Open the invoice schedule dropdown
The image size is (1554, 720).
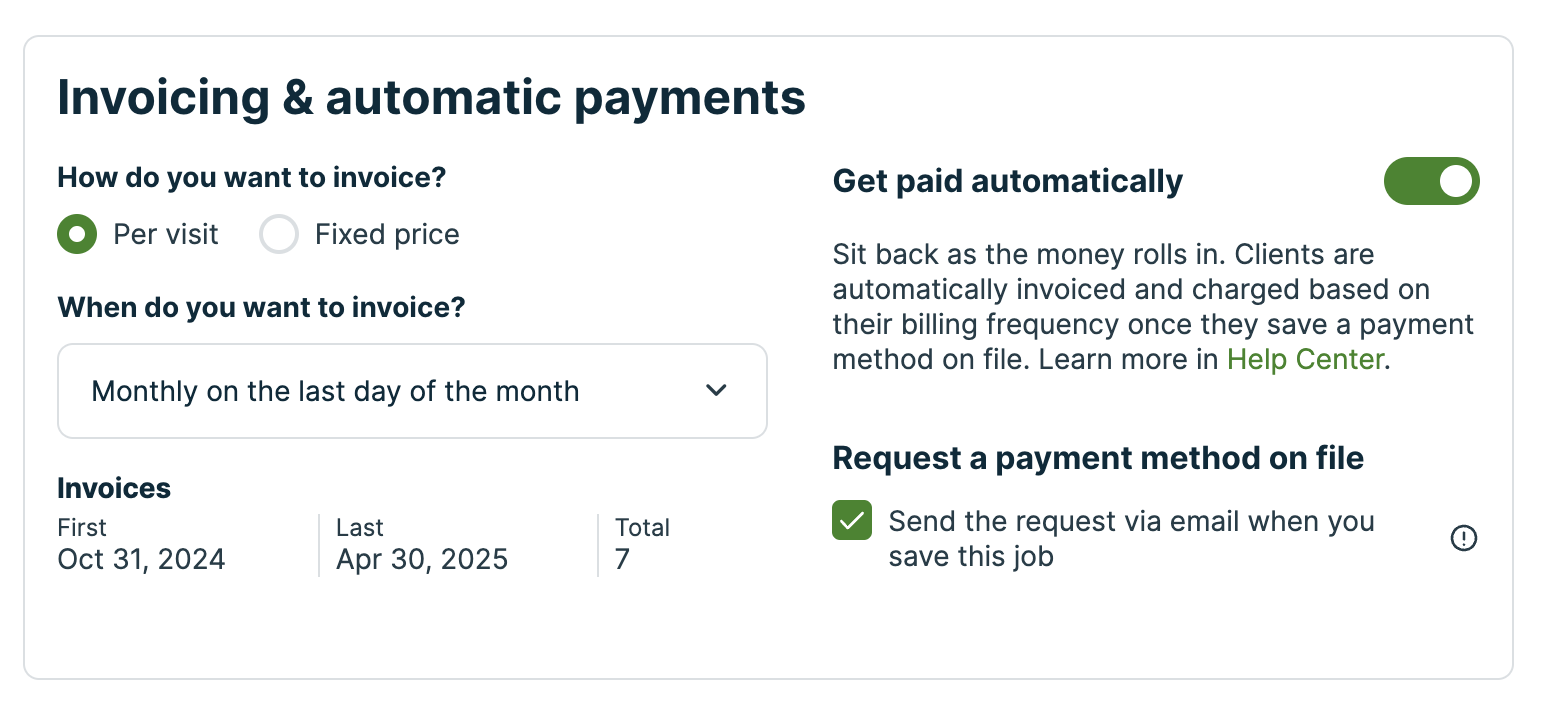tap(412, 391)
